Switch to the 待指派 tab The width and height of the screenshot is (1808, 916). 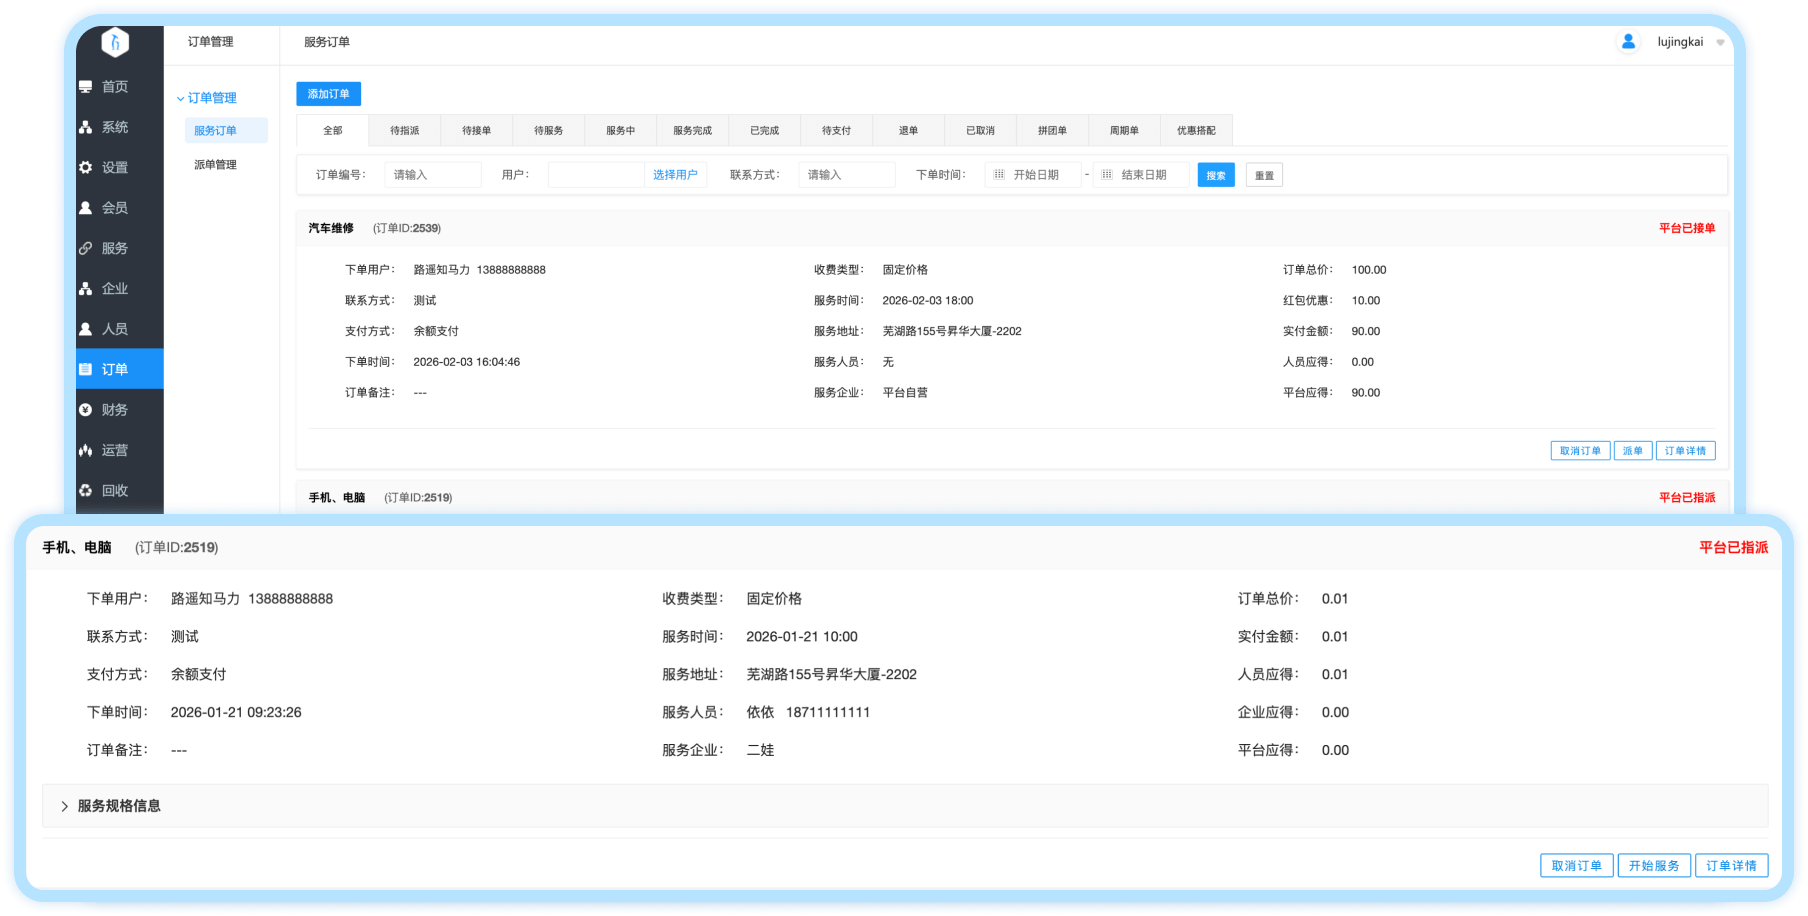404,131
